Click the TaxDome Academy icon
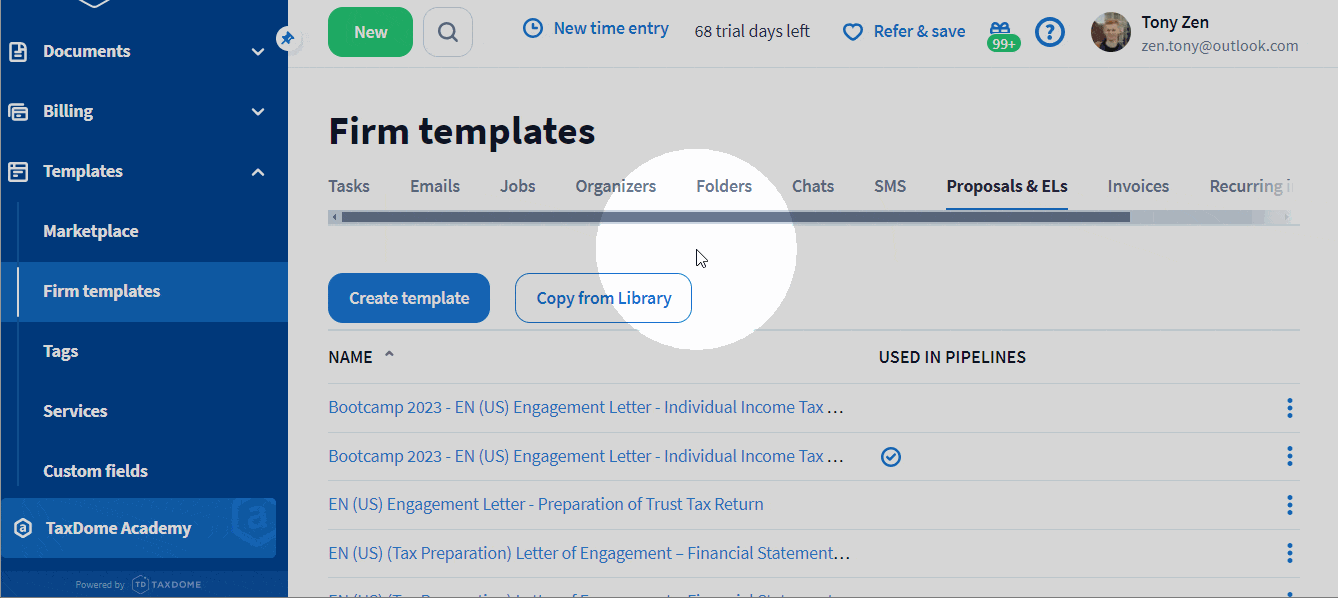The width and height of the screenshot is (1338, 598). [22, 528]
